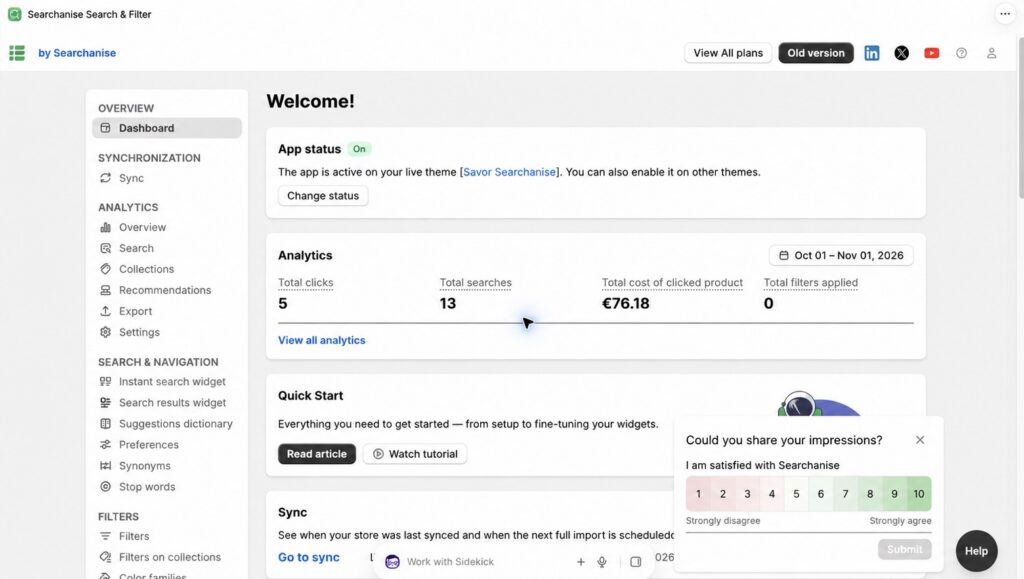Viewport: 1024px width, 579px height.
Task: Select rating 1 in satisfaction survey
Action: (698, 494)
